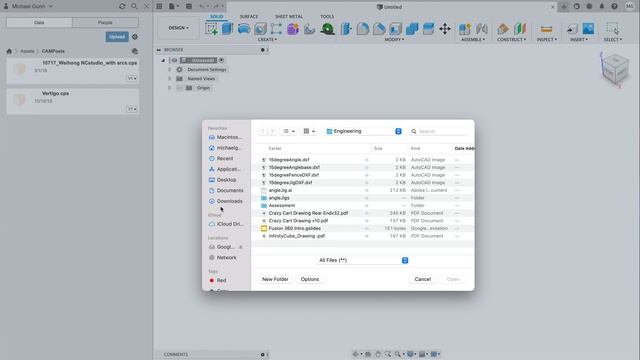Toggle Origin folder visibility
The width and height of the screenshot is (640, 360).
[180, 88]
